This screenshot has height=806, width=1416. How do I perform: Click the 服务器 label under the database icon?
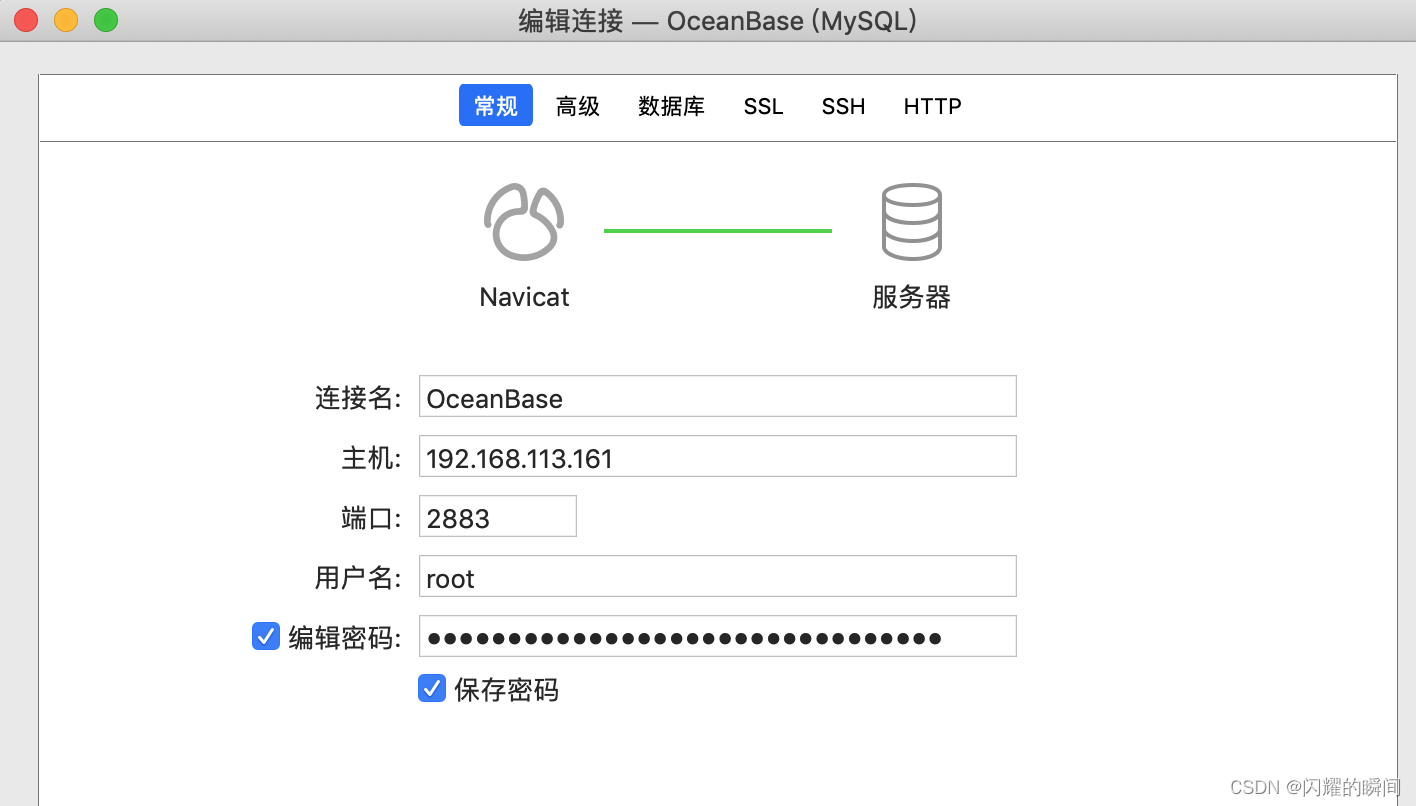911,297
